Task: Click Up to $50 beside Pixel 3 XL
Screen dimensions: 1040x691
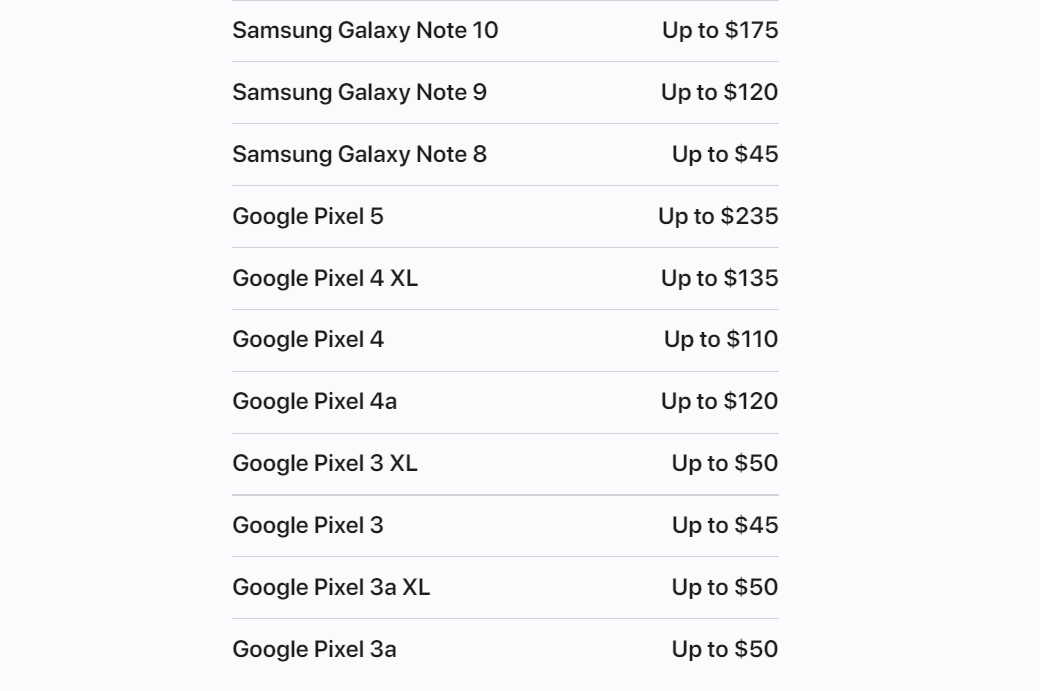Action: point(725,463)
